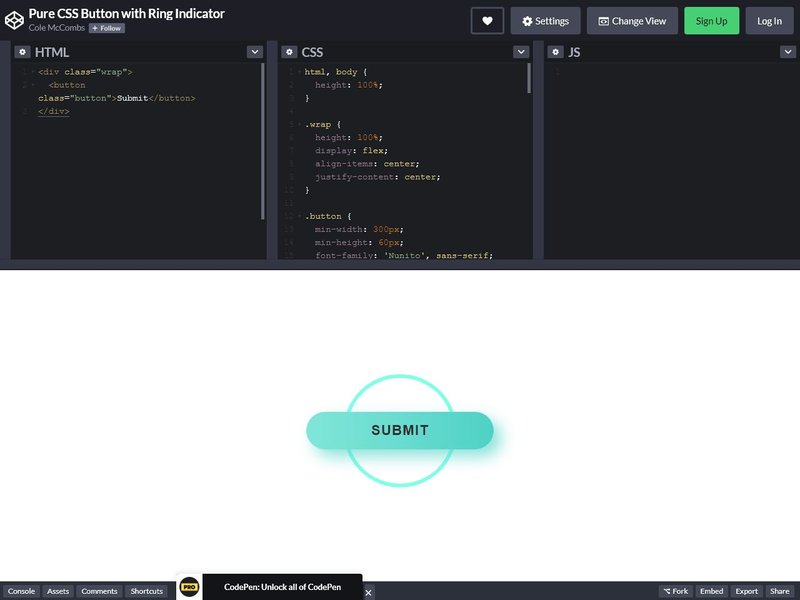Open the Assets panel
The width and height of the screenshot is (800, 600).
click(x=58, y=591)
